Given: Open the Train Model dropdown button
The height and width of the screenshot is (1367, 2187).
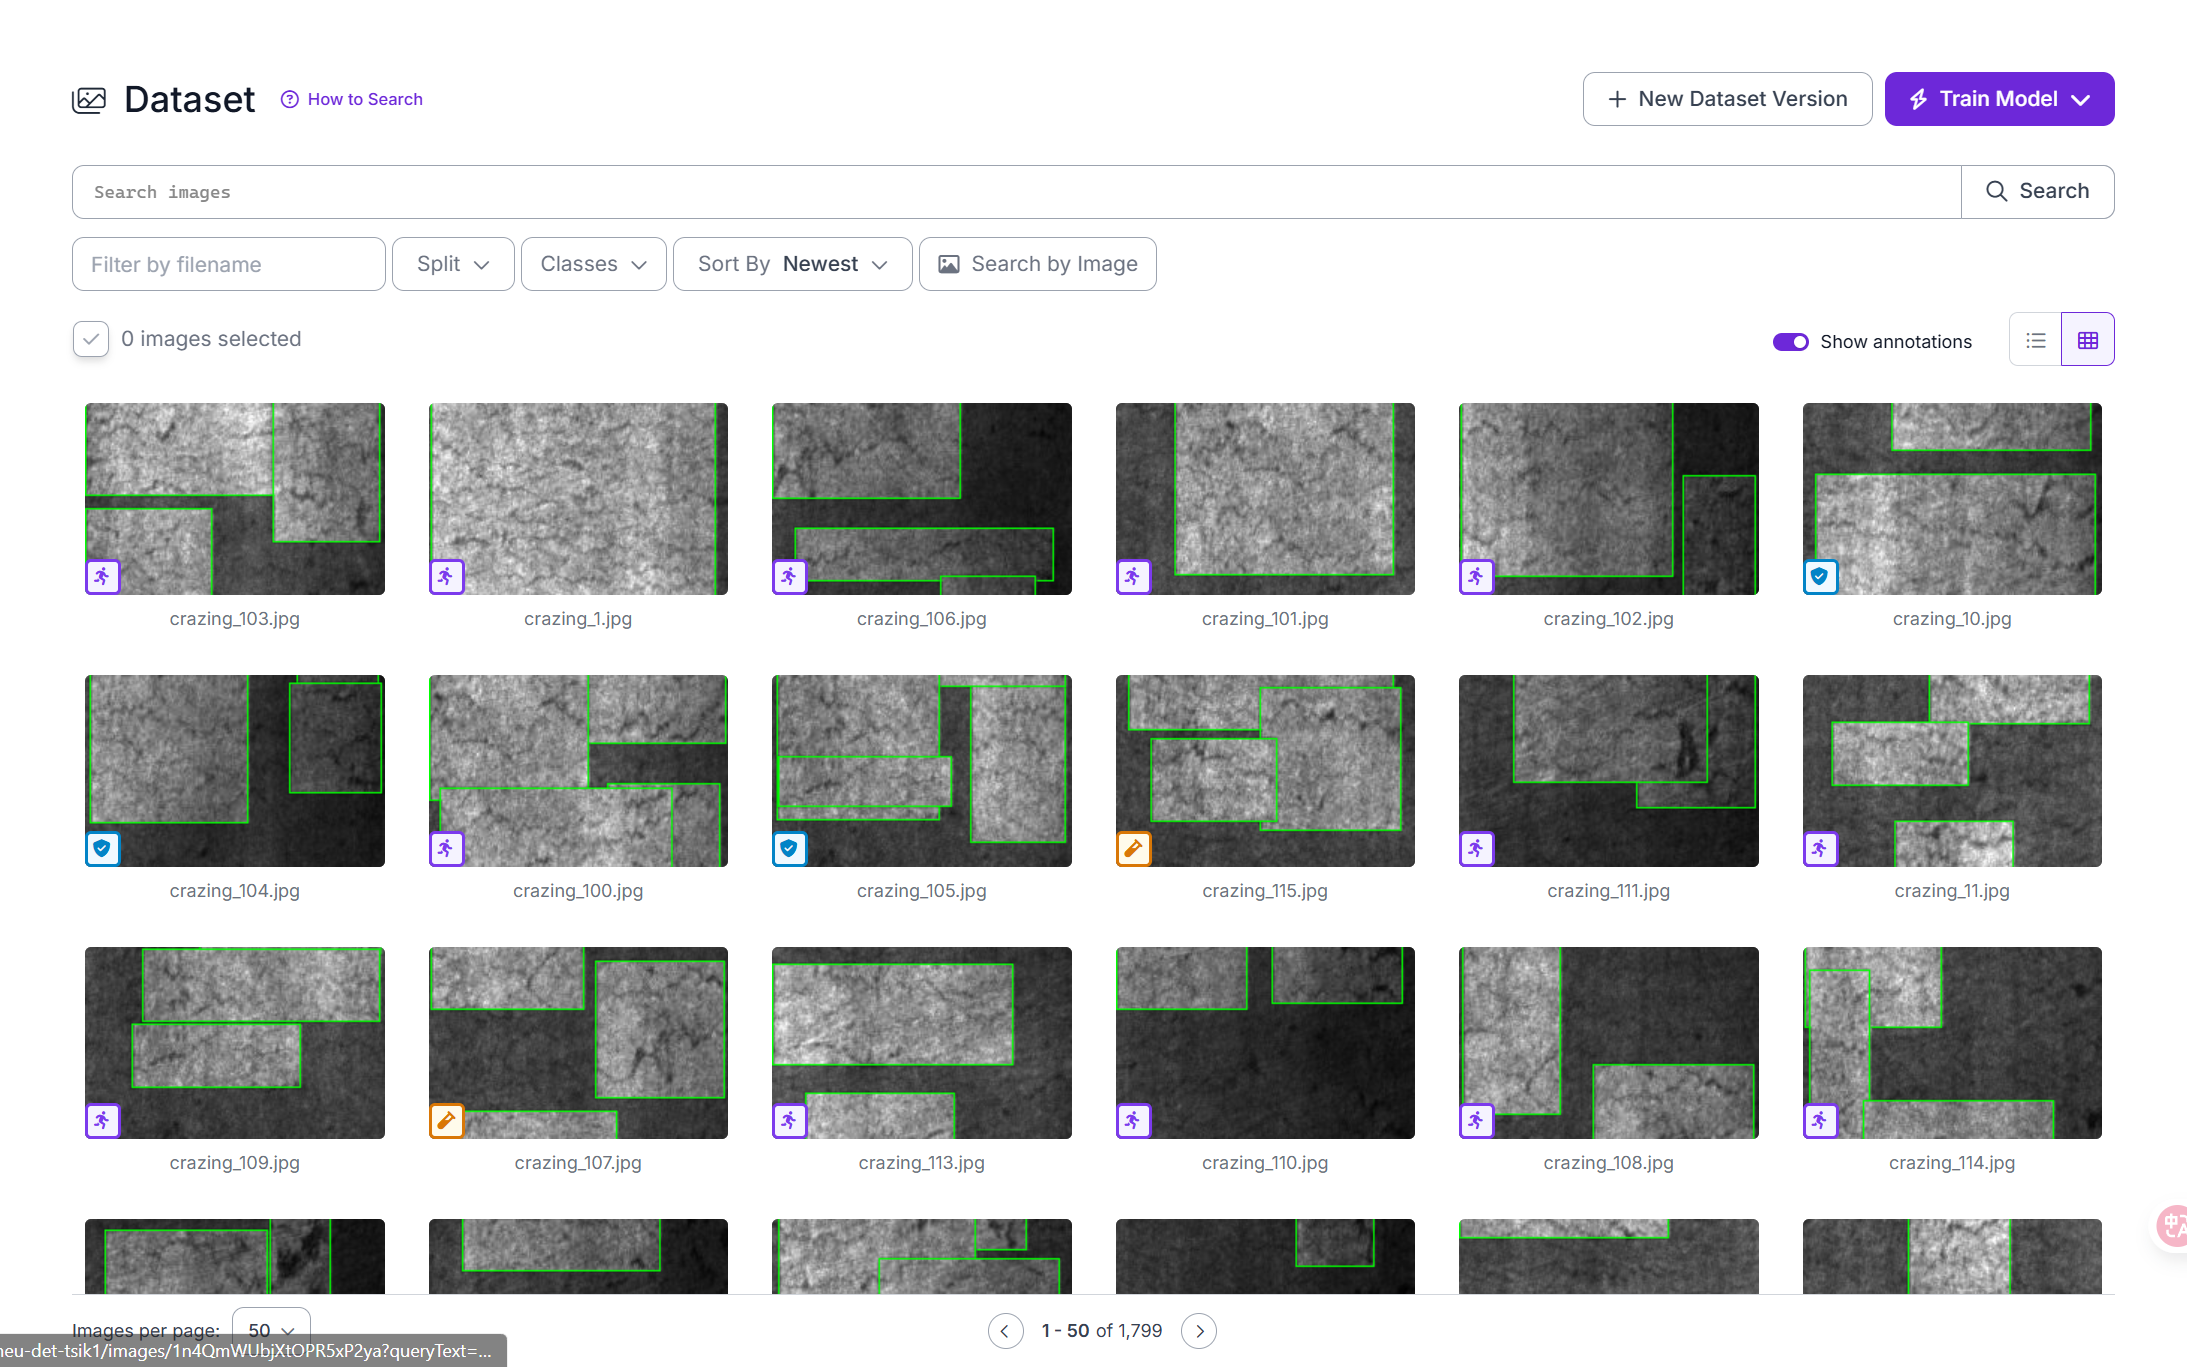Looking at the screenshot, I should 1999,99.
